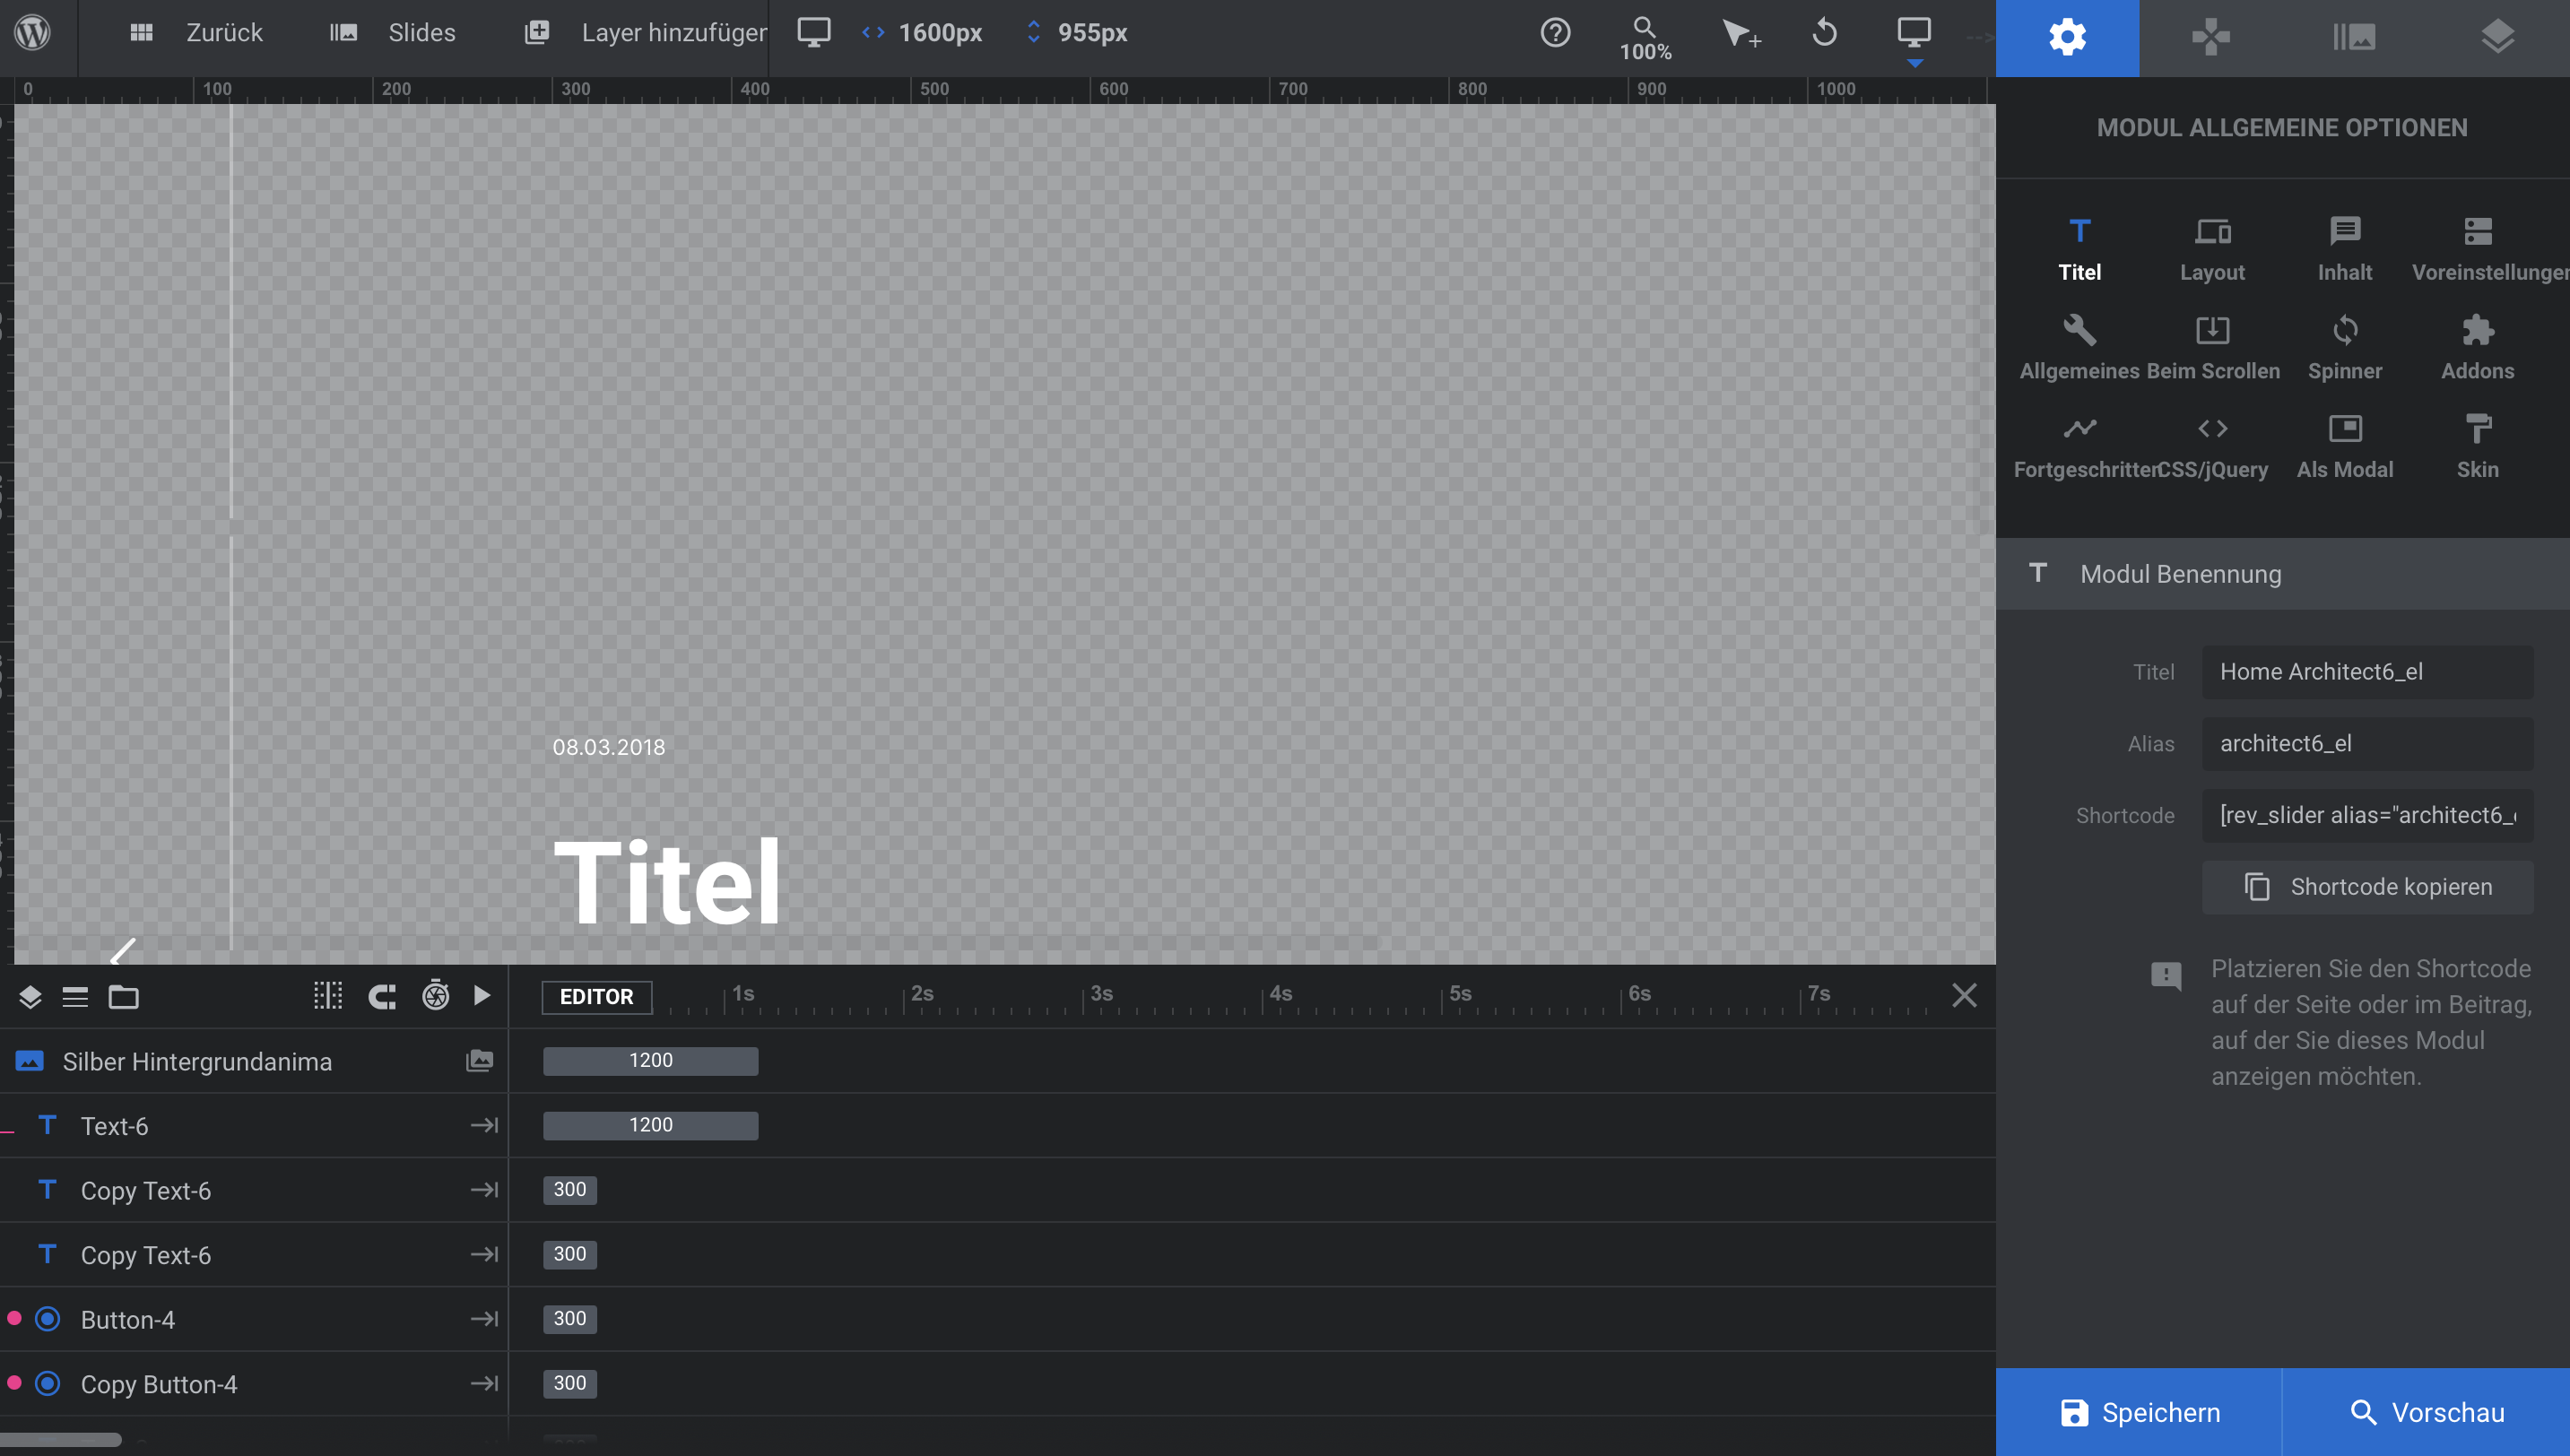2570x1456 pixels.
Task: Click the 2s timeline ruler mark
Action: point(921,993)
